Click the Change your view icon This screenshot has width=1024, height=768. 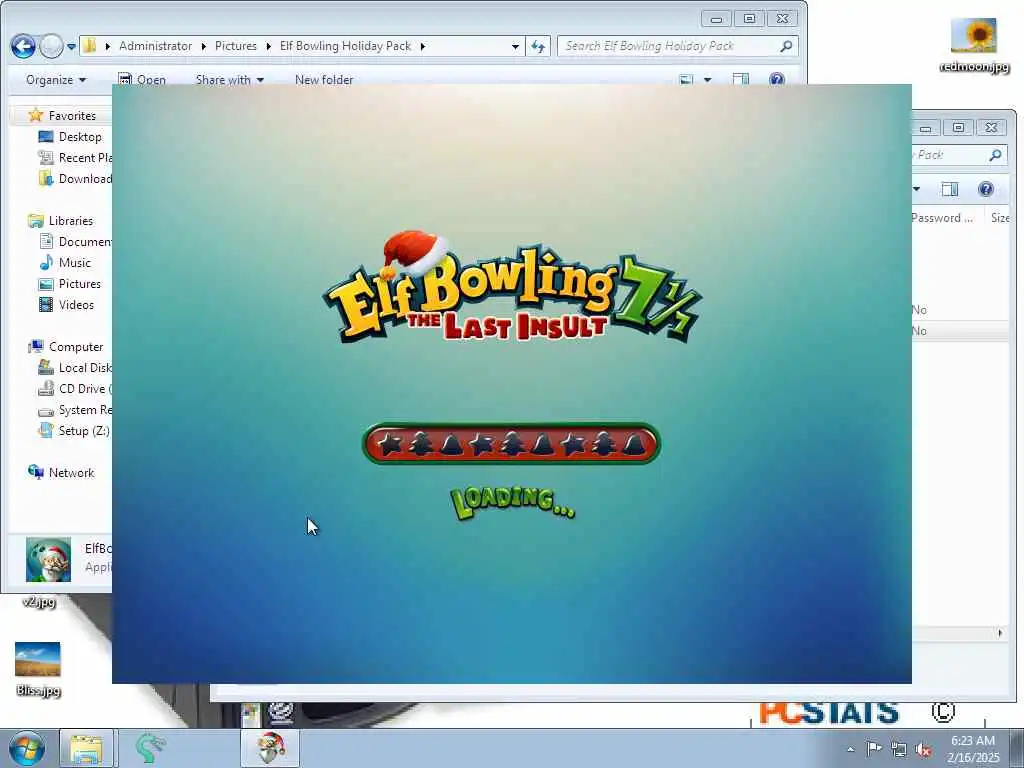pos(686,80)
